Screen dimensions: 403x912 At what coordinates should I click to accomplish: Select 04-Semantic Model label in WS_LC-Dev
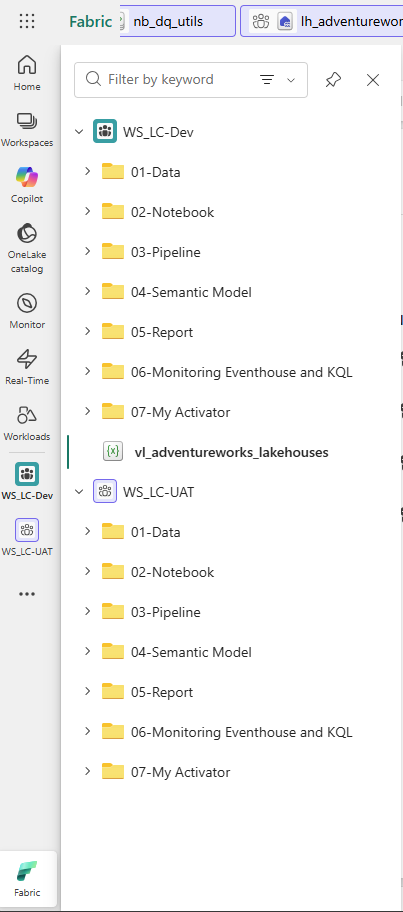pos(191,292)
